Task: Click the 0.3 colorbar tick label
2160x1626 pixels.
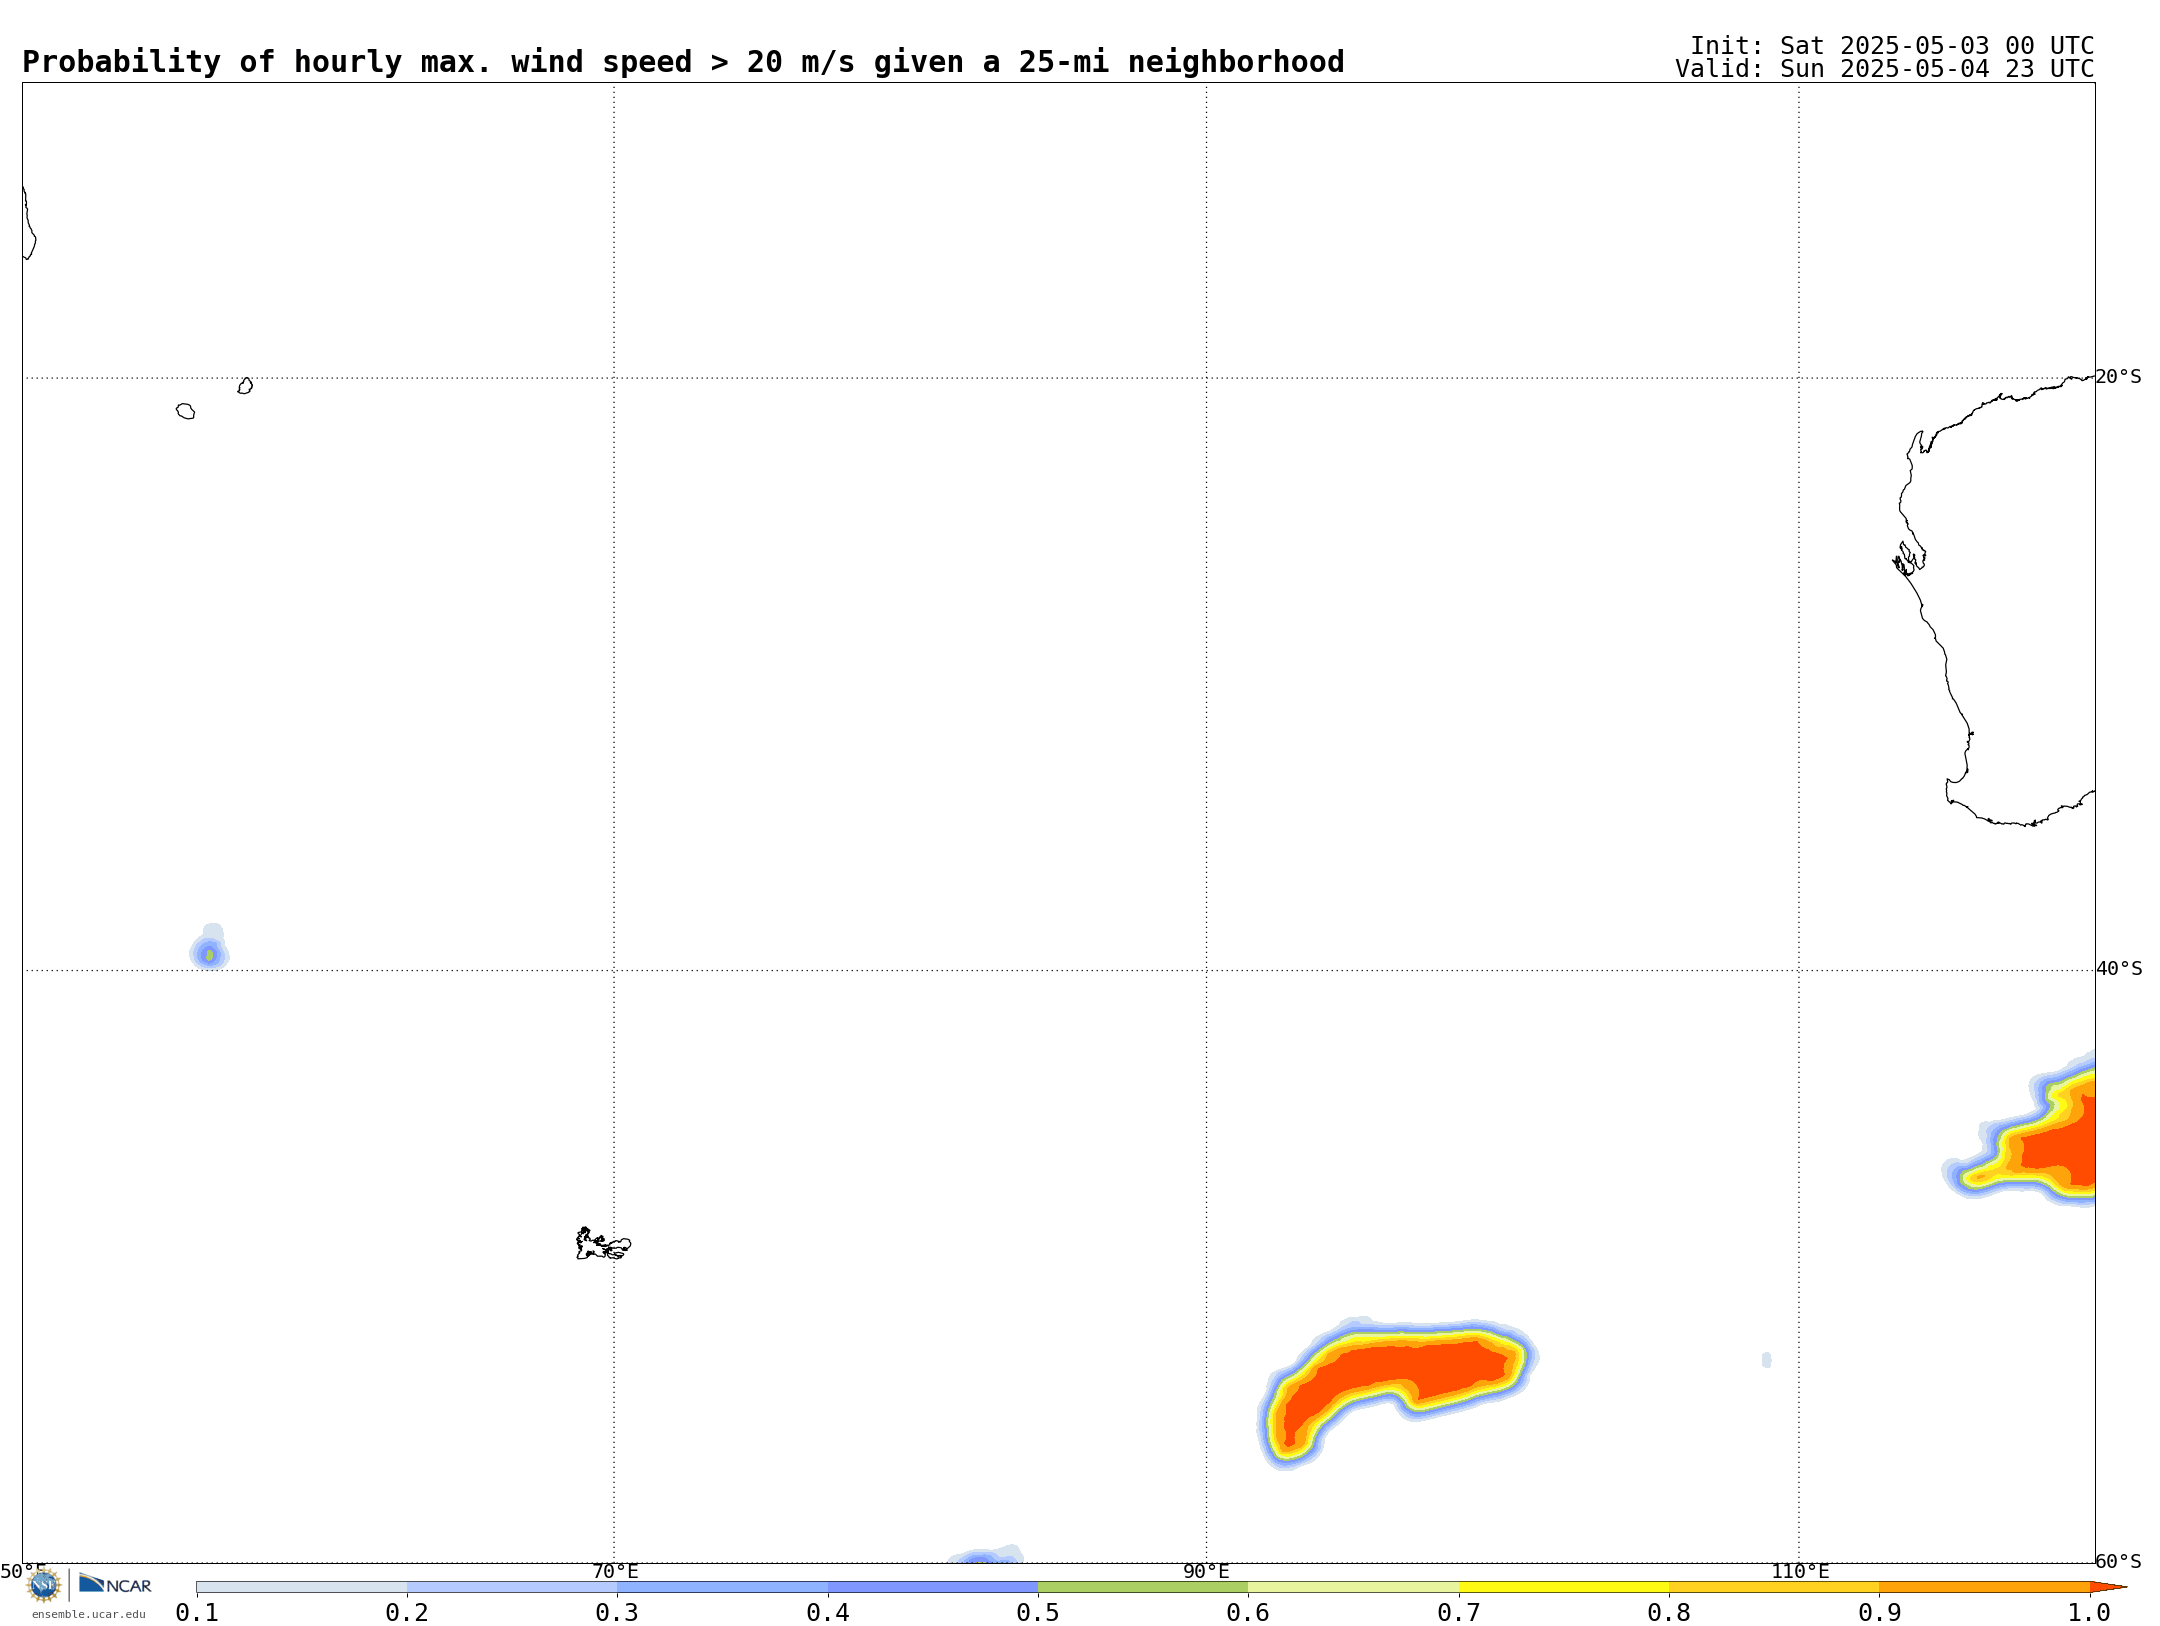Action: tap(617, 1613)
